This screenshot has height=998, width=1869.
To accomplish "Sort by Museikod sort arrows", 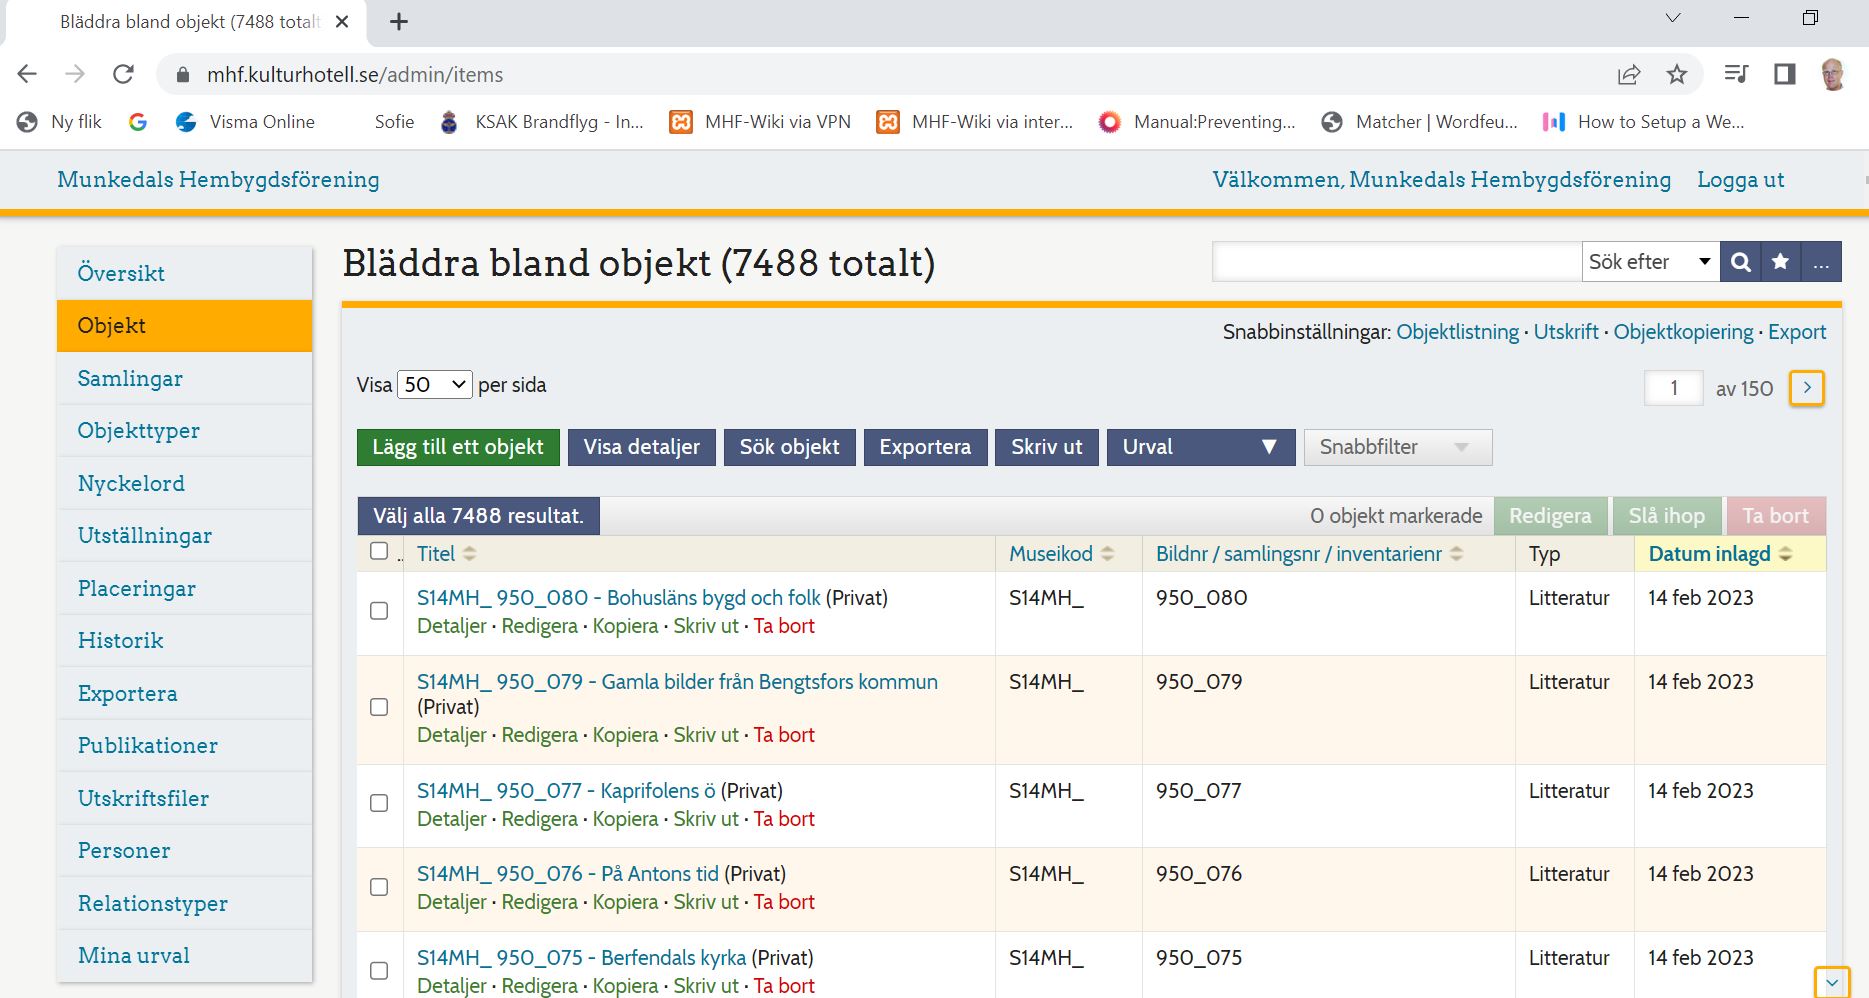I will point(1107,554).
